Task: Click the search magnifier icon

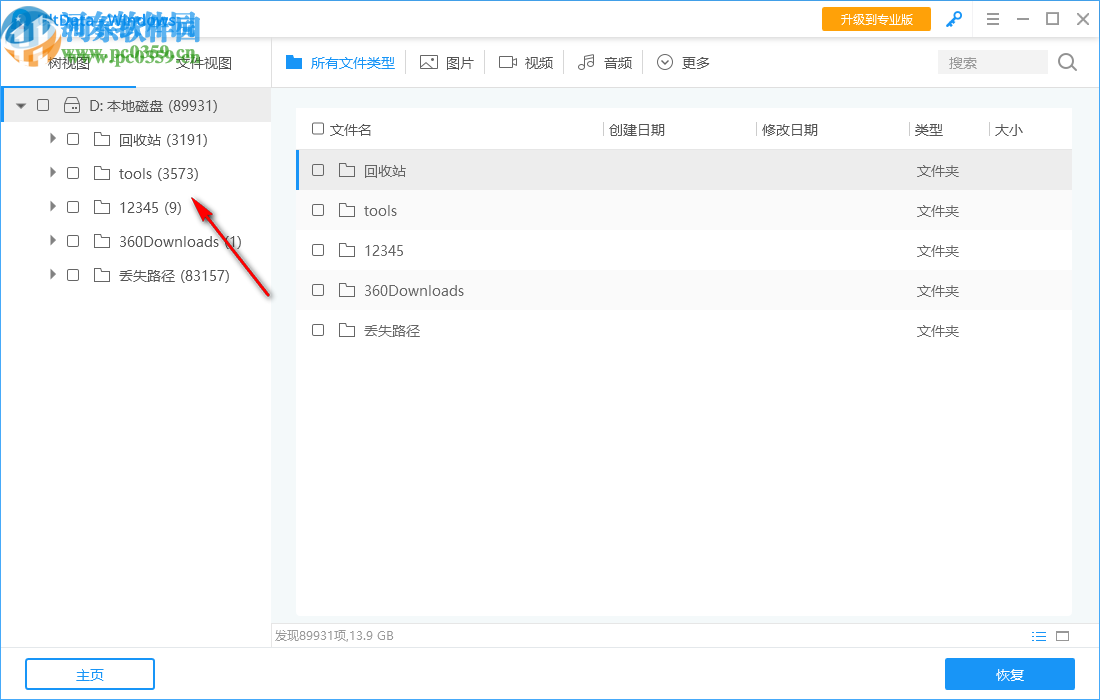Action: (x=1066, y=62)
